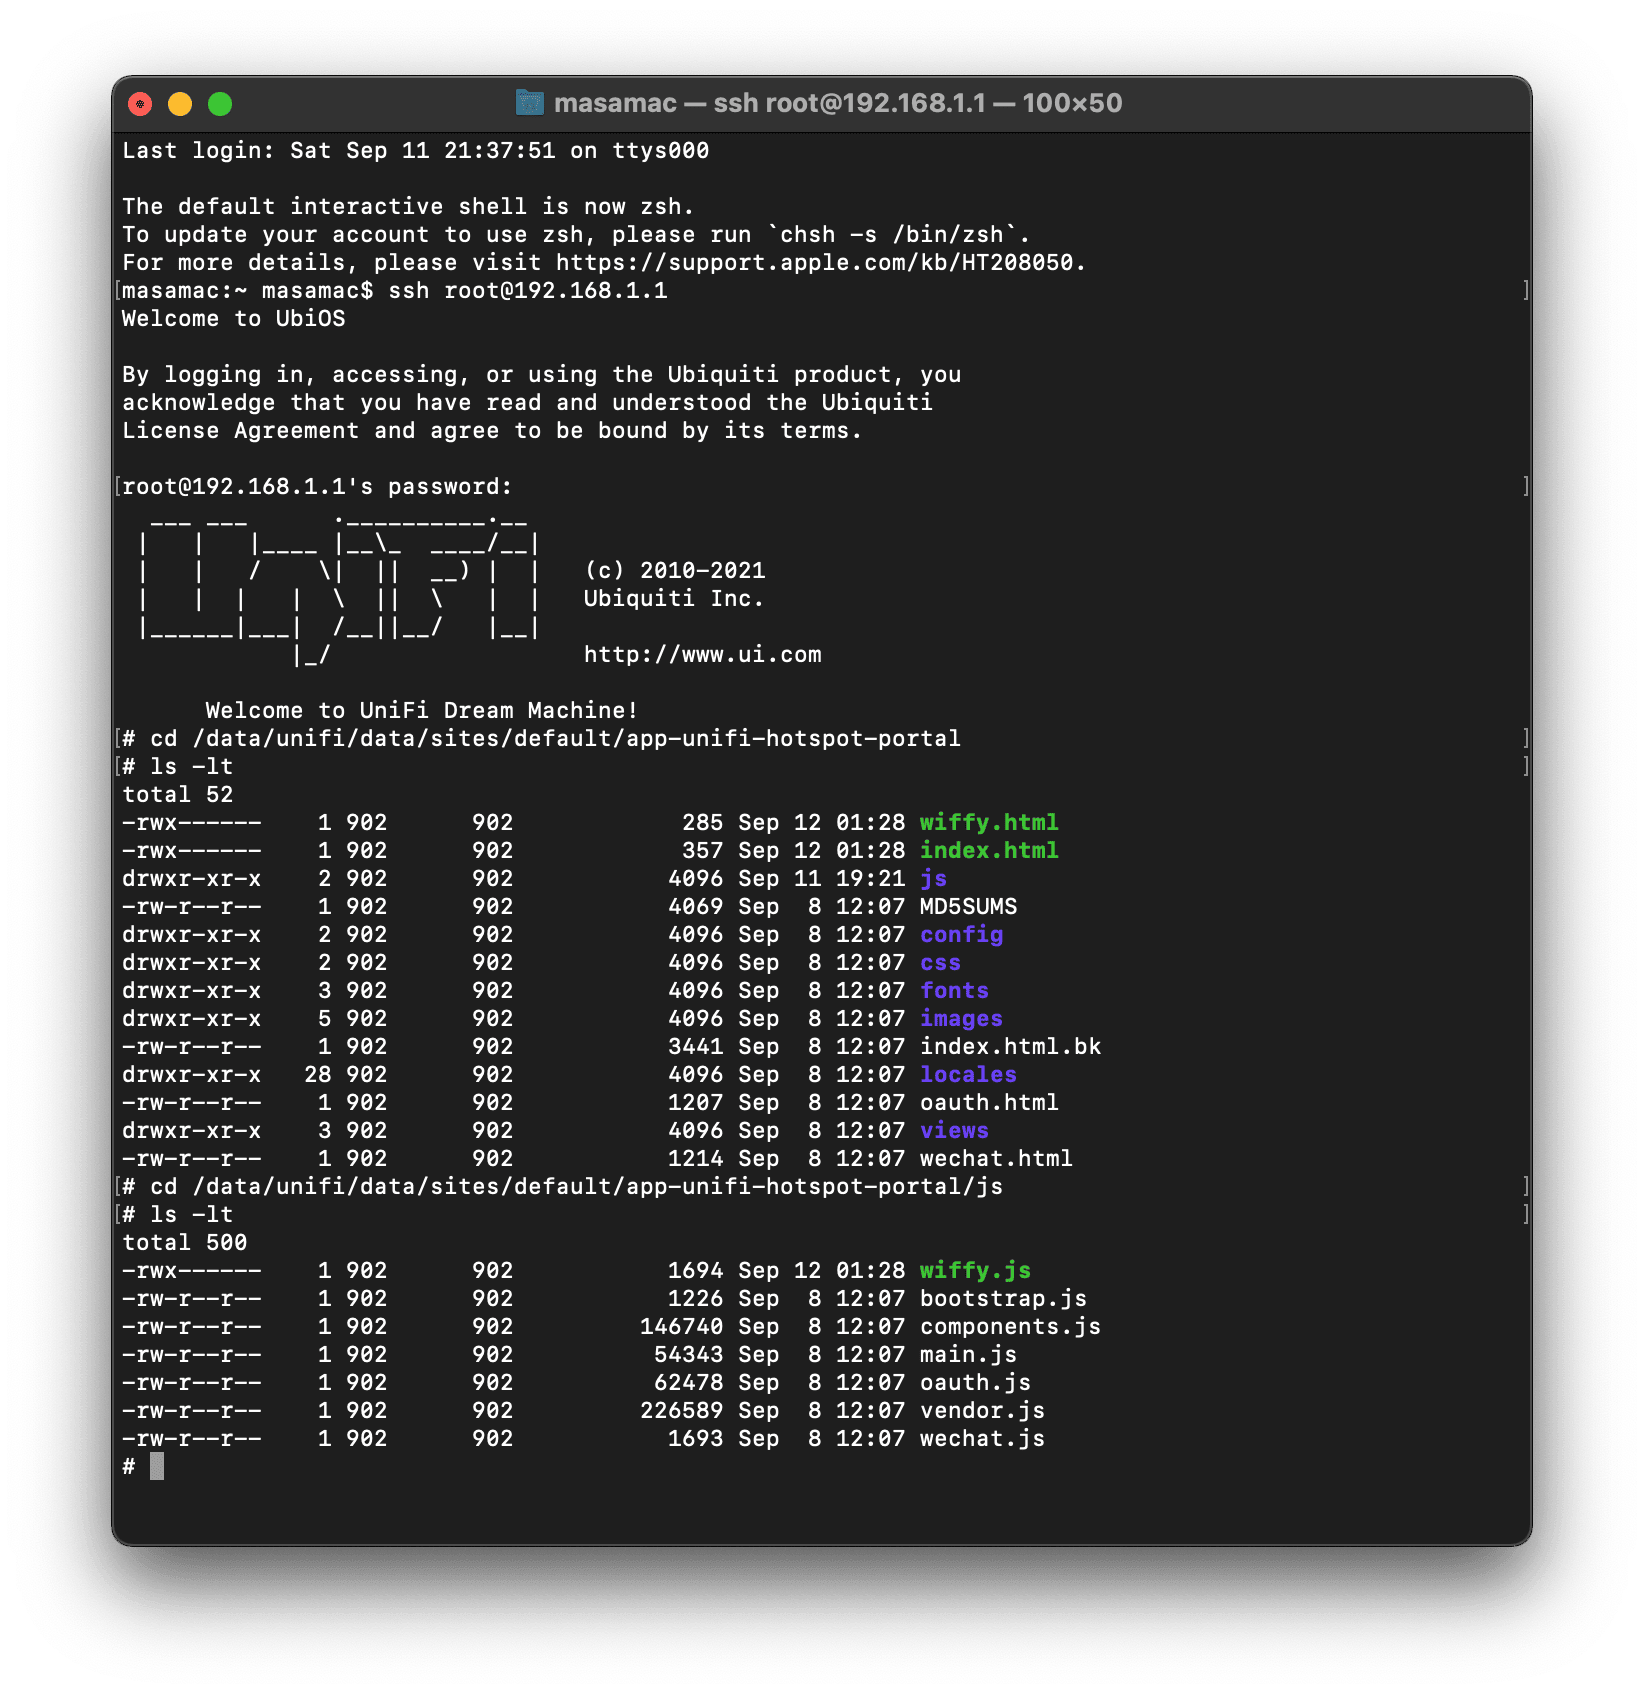Image resolution: width=1644 pixels, height=1694 pixels.
Task: Click the file size '226589' of vendor.js
Action: pyautogui.click(x=681, y=1411)
